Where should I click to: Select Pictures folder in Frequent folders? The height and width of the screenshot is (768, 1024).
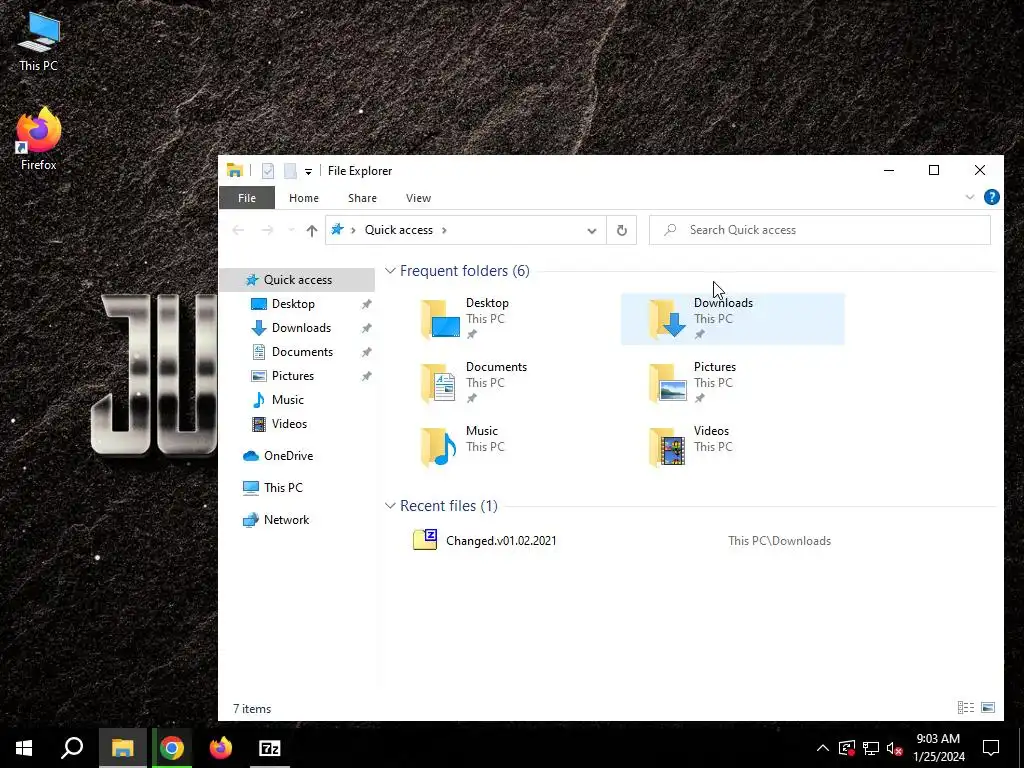pyautogui.click(x=733, y=383)
